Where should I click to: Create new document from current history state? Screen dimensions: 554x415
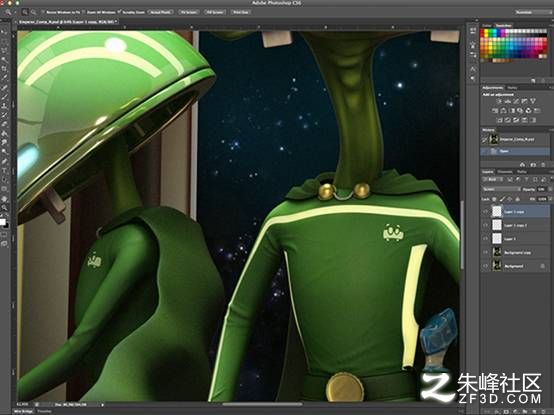click(523, 165)
